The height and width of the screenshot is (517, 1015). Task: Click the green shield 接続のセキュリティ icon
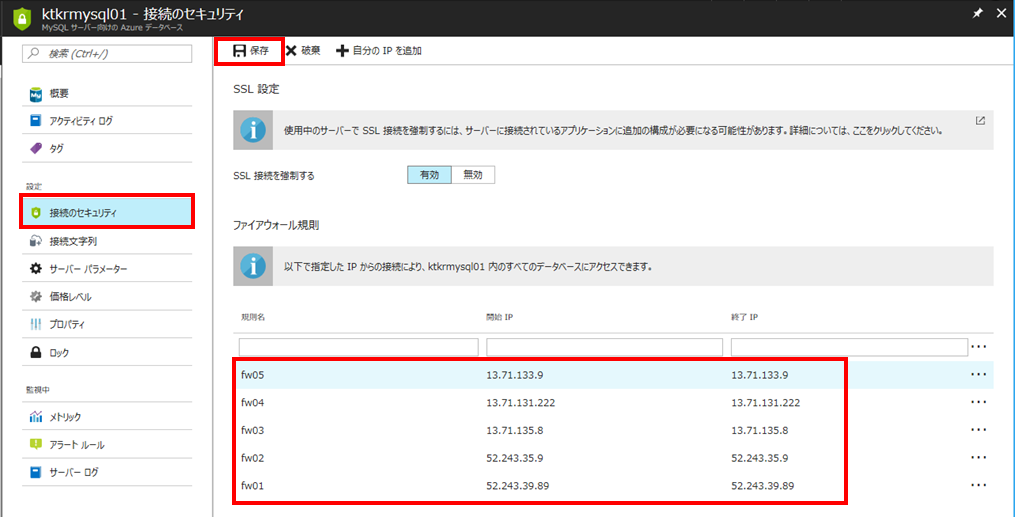point(36,213)
